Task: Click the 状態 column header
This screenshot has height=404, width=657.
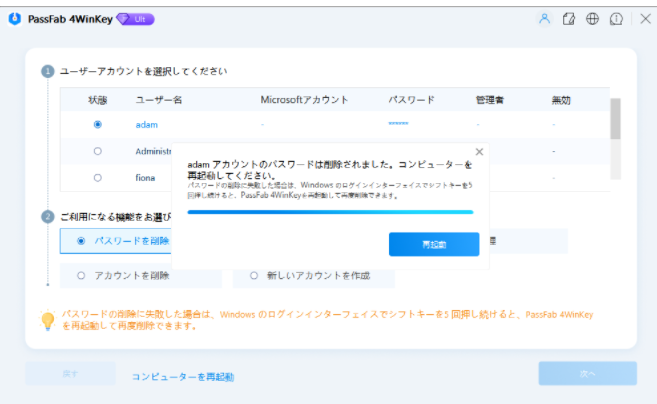Action: (98, 100)
